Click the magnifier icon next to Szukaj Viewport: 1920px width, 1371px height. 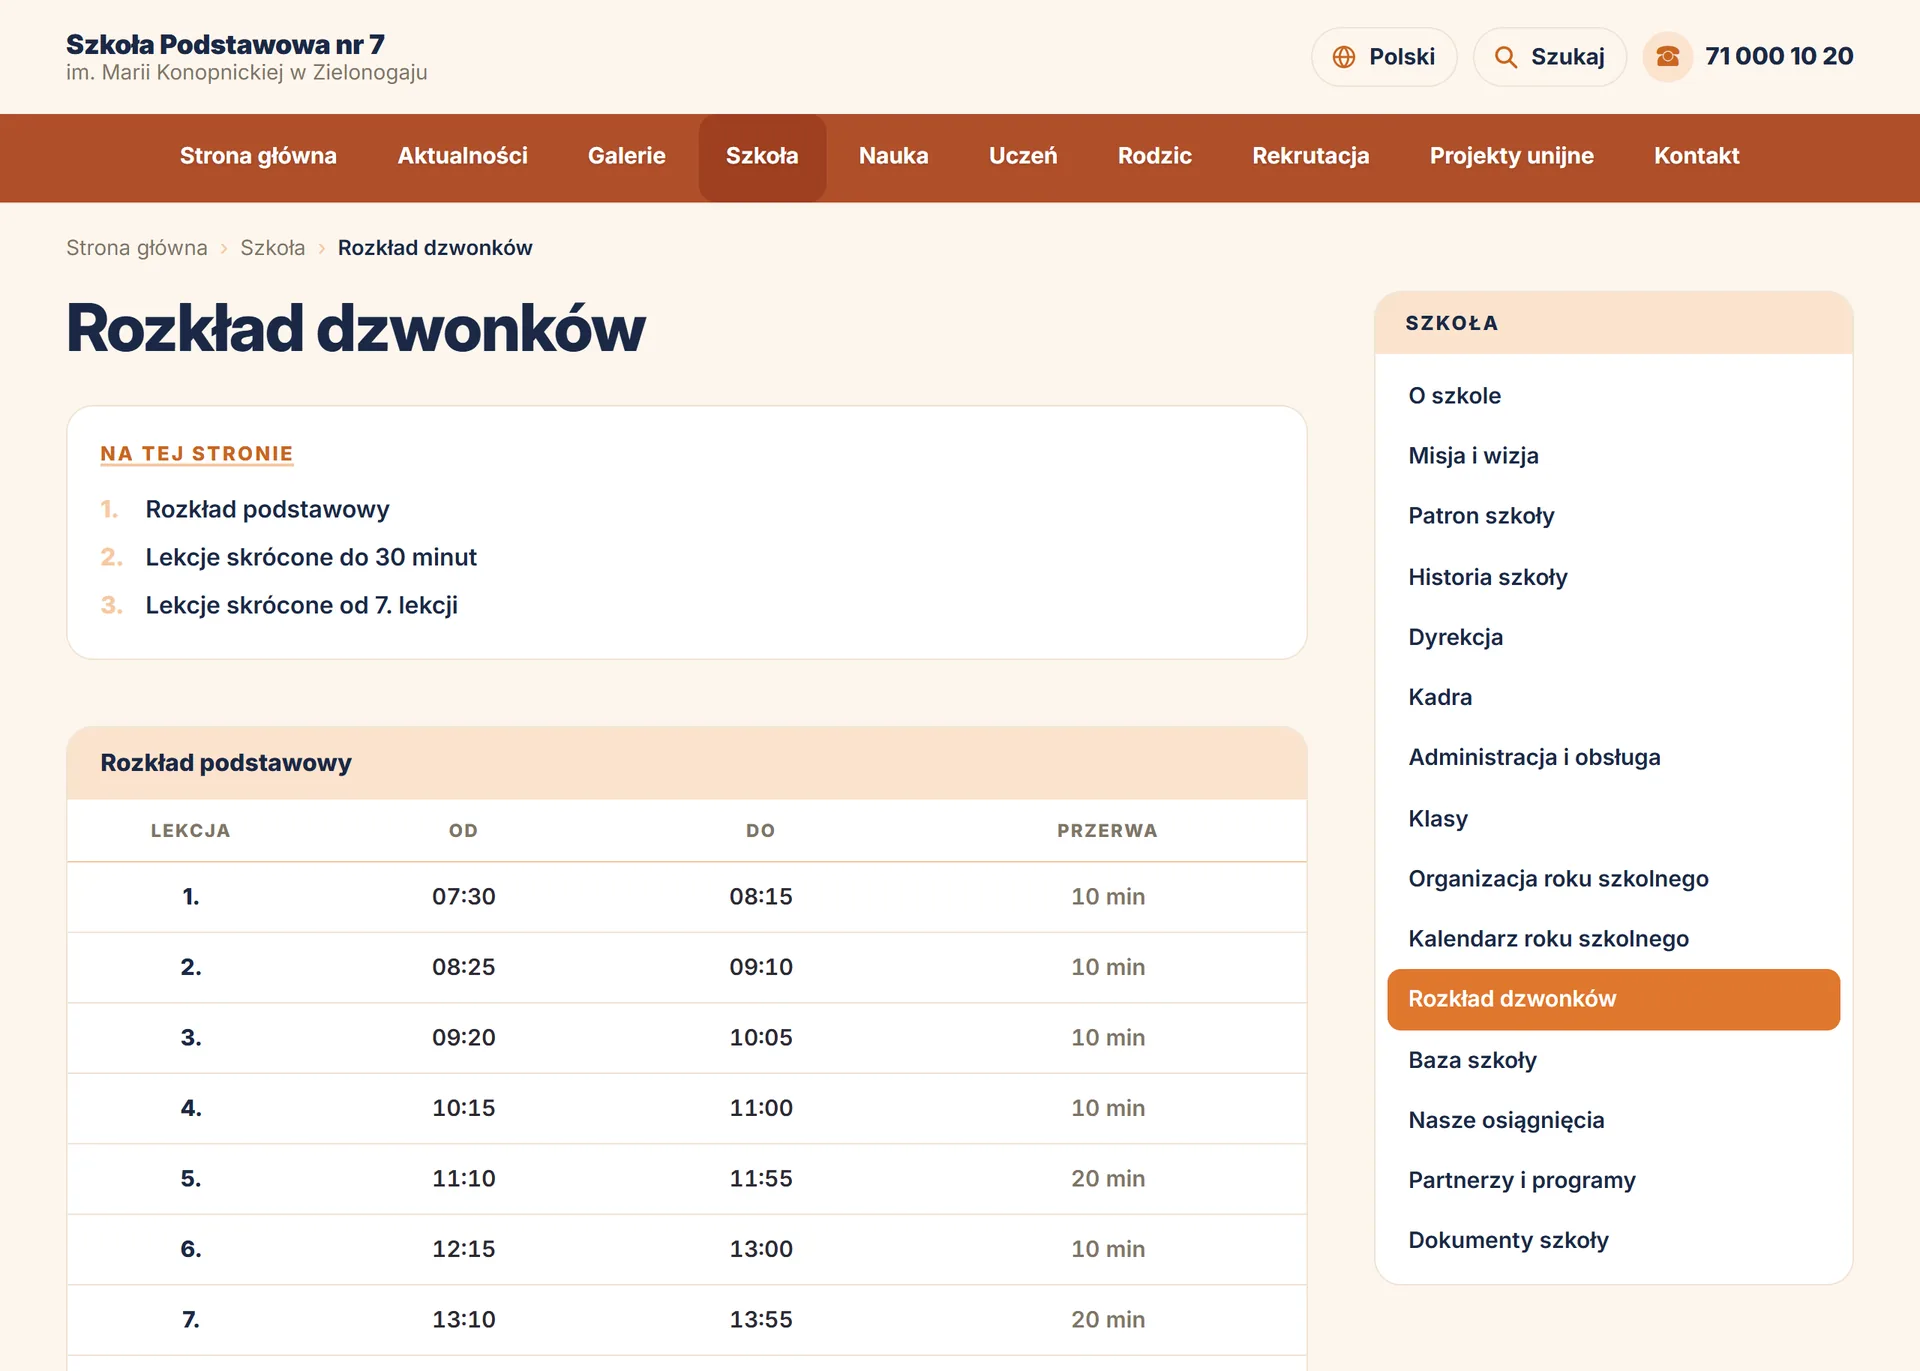click(1505, 57)
